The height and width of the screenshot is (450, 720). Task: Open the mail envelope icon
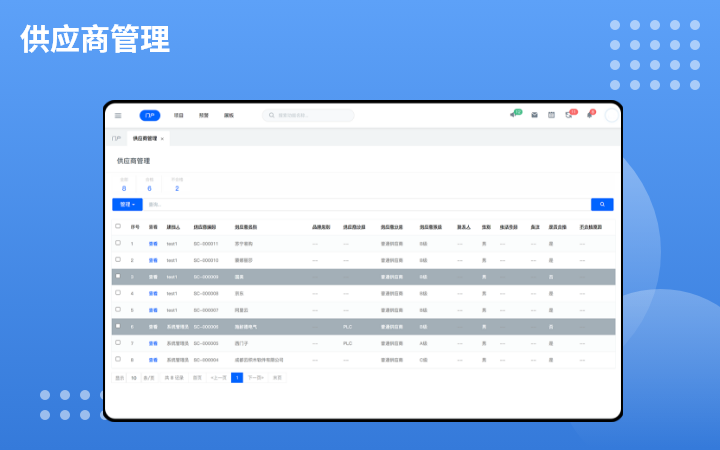point(534,115)
